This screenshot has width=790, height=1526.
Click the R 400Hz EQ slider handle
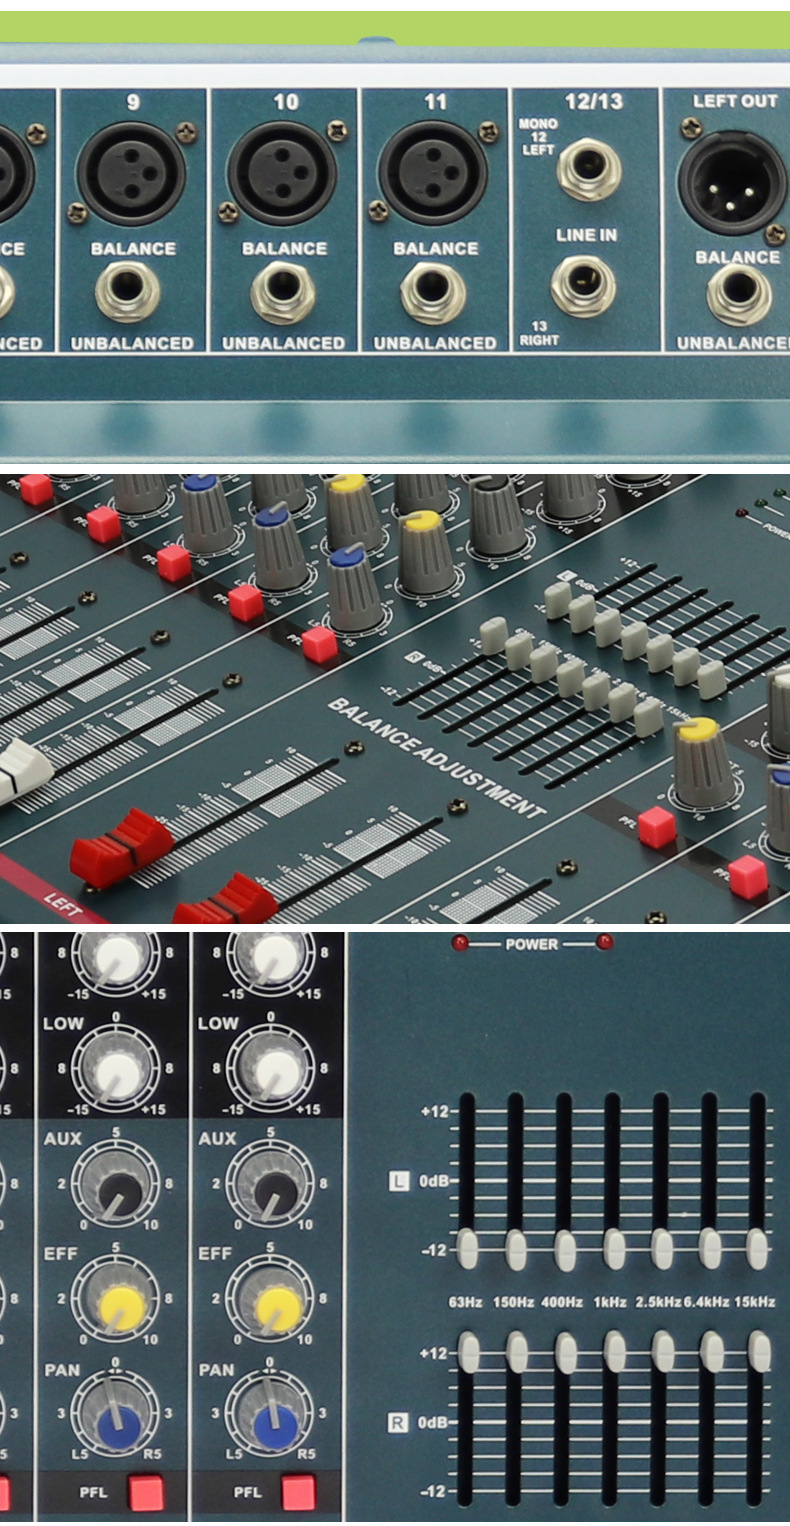(566, 1352)
